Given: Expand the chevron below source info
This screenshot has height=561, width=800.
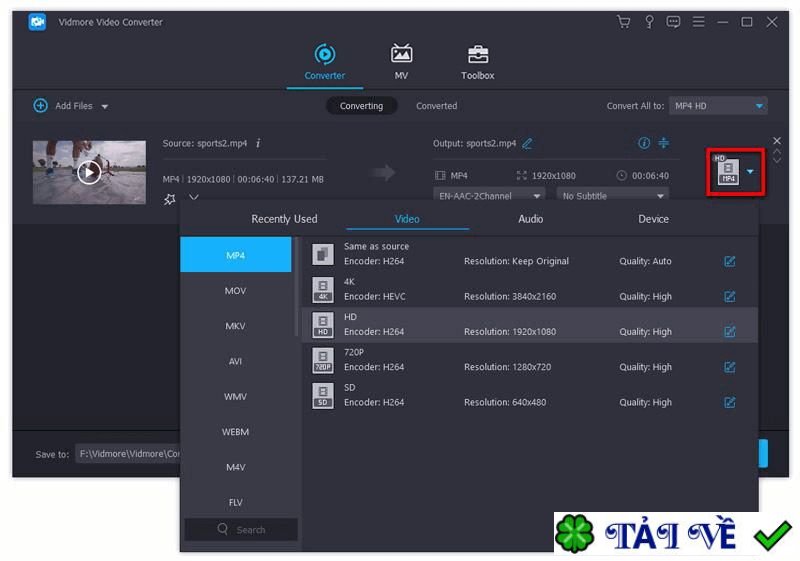Looking at the screenshot, I should pyautogui.click(x=193, y=197).
